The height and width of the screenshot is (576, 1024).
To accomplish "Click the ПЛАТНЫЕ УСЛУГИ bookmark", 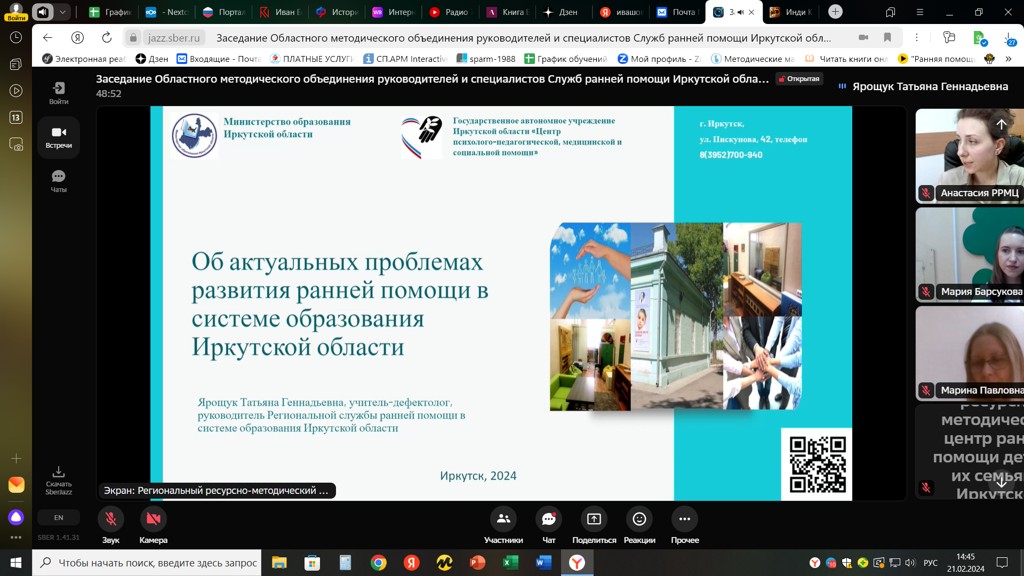I will 311,59.
